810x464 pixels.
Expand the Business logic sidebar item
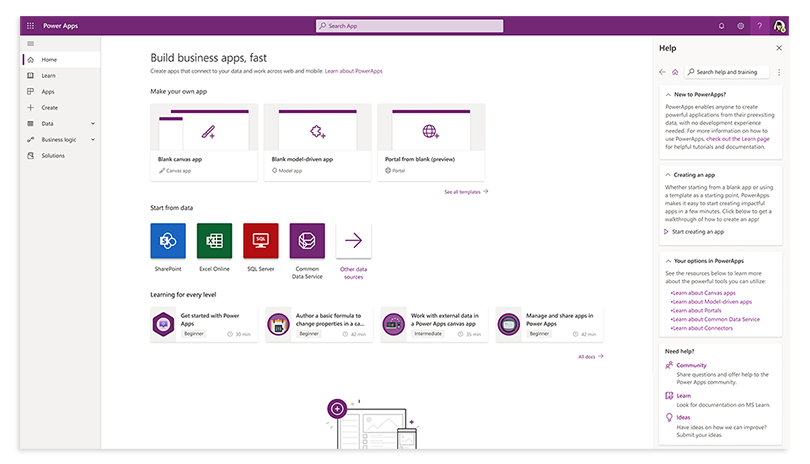(x=92, y=139)
